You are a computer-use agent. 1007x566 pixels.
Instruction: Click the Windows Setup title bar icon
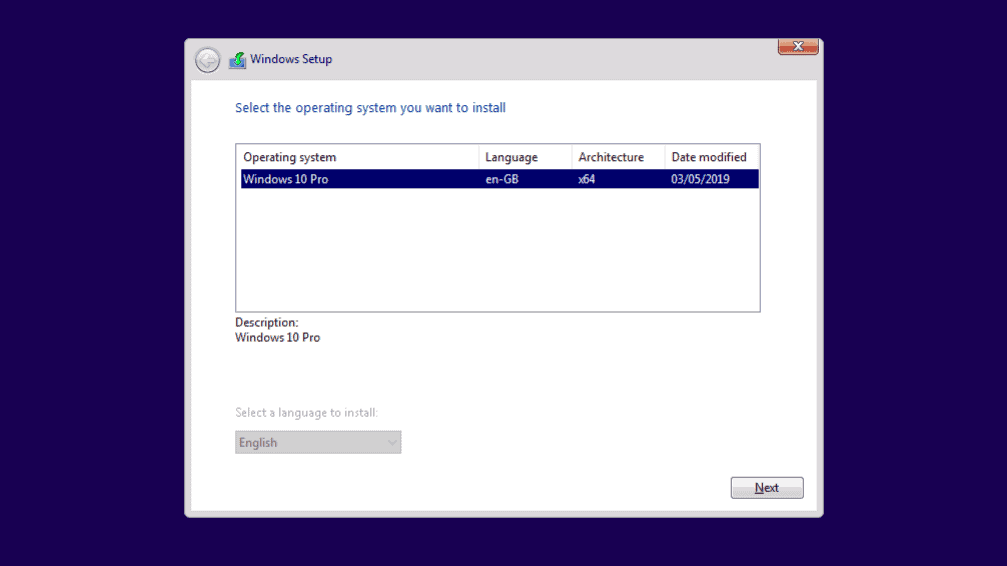[237, 60]
